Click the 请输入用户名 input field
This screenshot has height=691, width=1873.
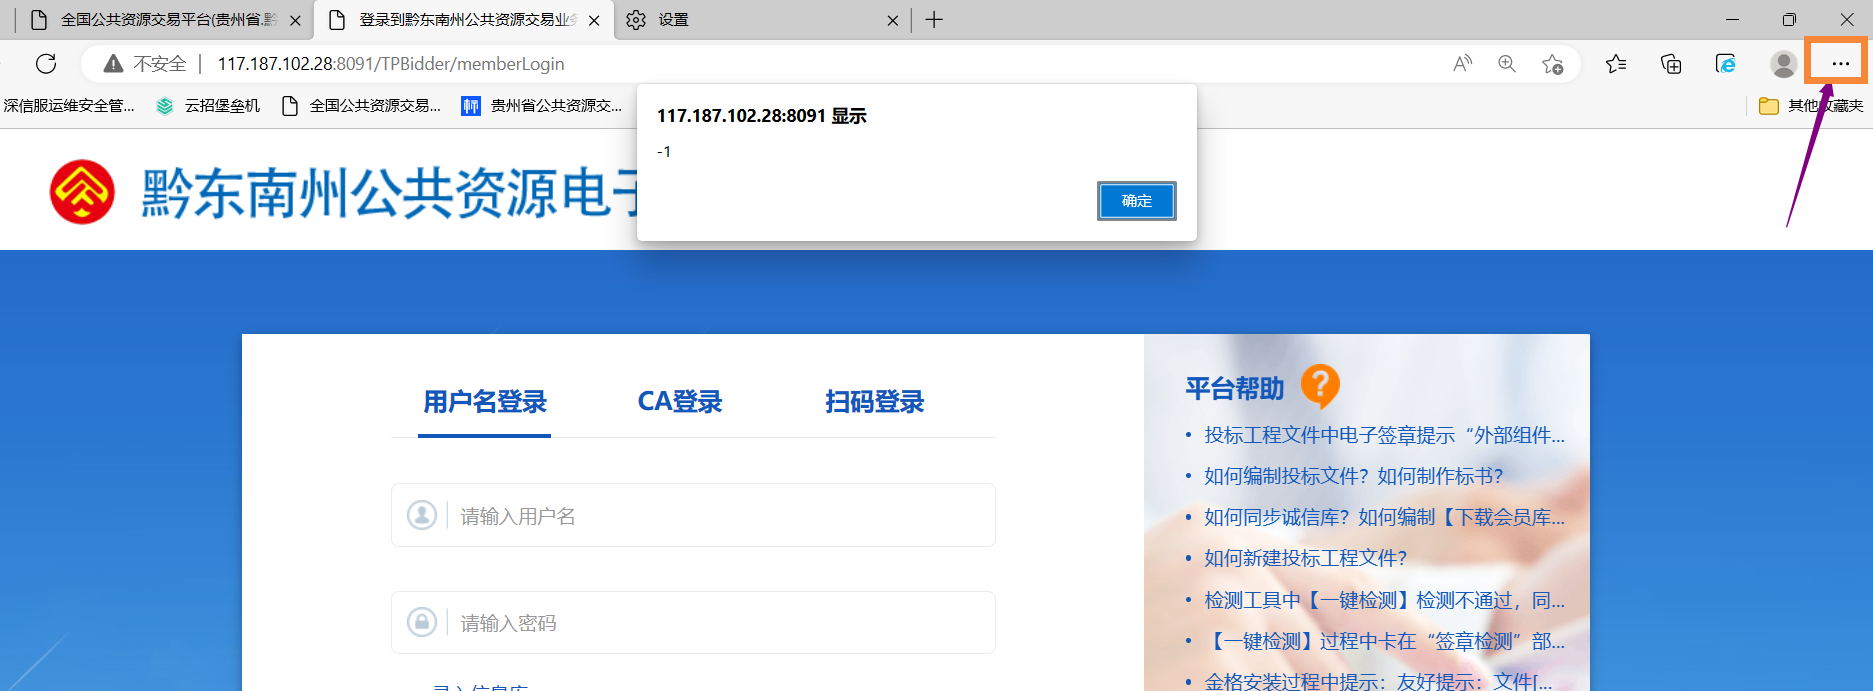click(x=693, y=515)
